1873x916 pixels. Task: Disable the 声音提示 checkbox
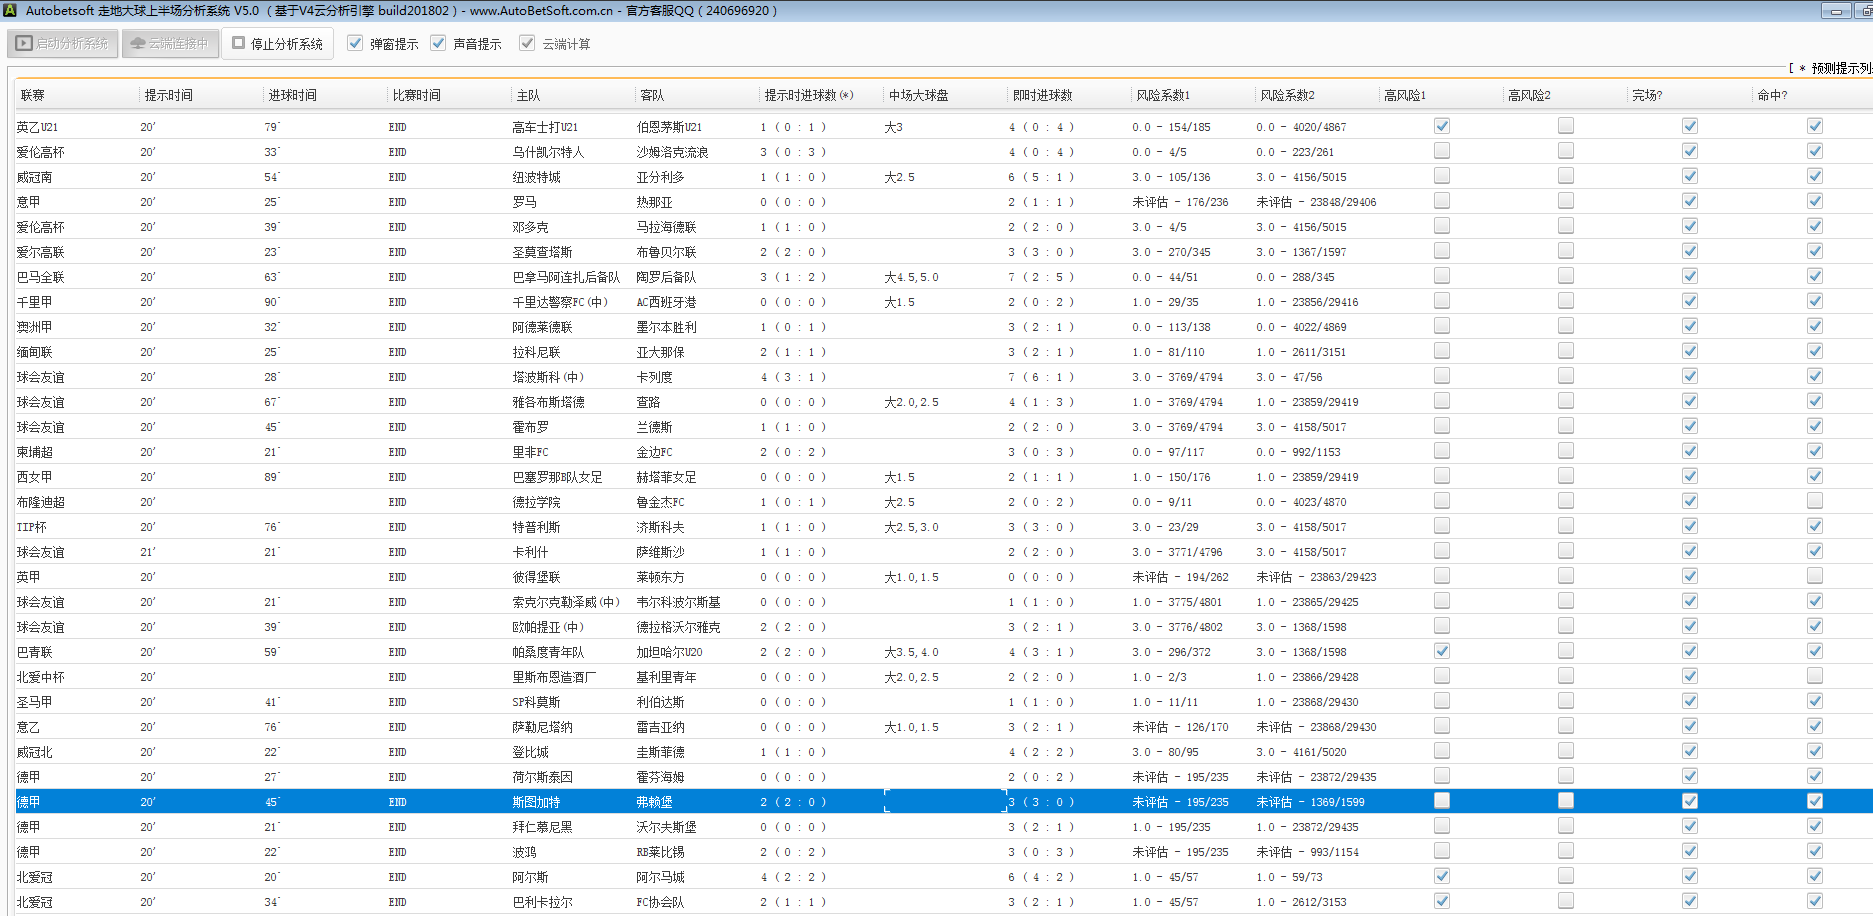[438, 44]
